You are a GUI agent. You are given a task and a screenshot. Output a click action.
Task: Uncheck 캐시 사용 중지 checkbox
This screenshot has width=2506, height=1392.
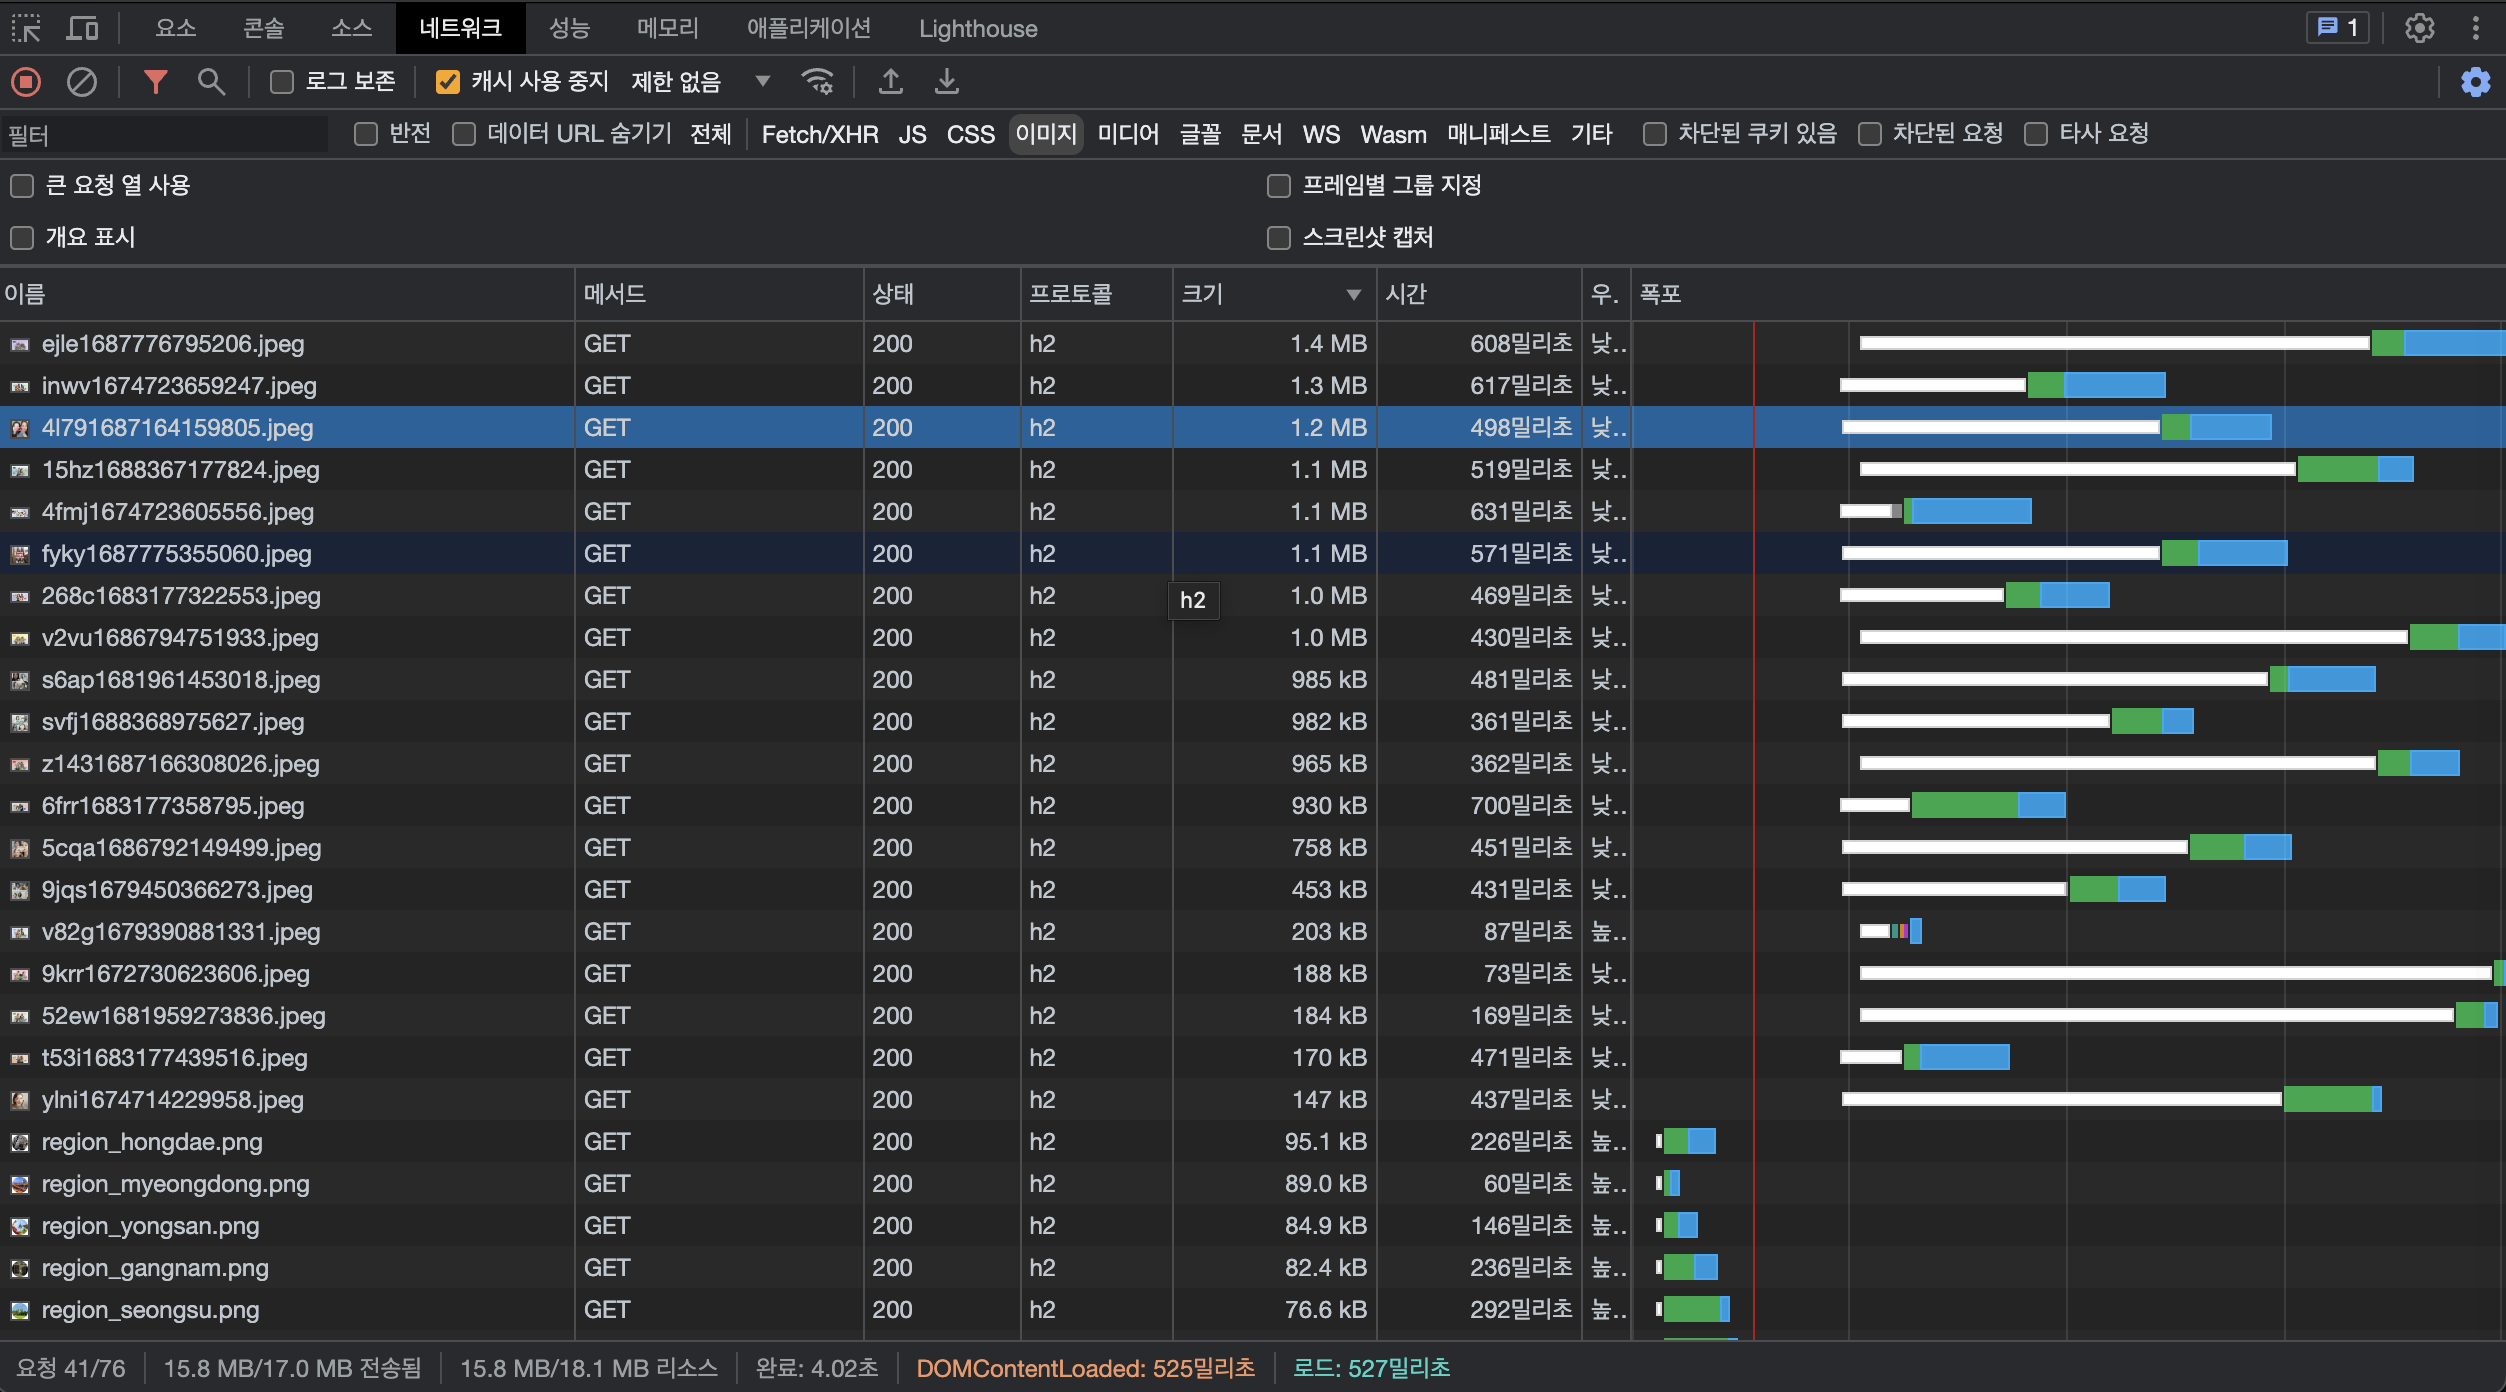click(x=448, y=82)
